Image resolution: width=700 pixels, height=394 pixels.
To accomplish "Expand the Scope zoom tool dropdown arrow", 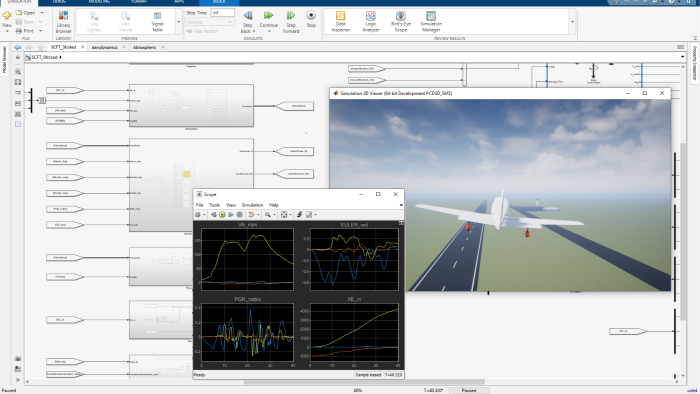I will (274, 215).
